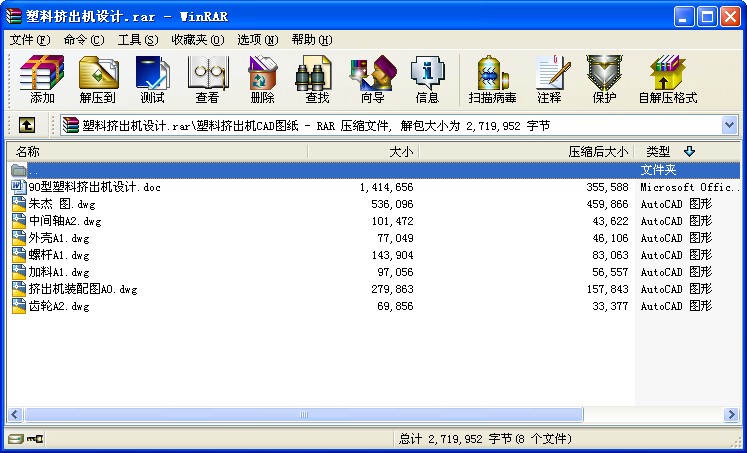Sort files by 类型 column header
The image size is (747, 453).
(687, 151)
